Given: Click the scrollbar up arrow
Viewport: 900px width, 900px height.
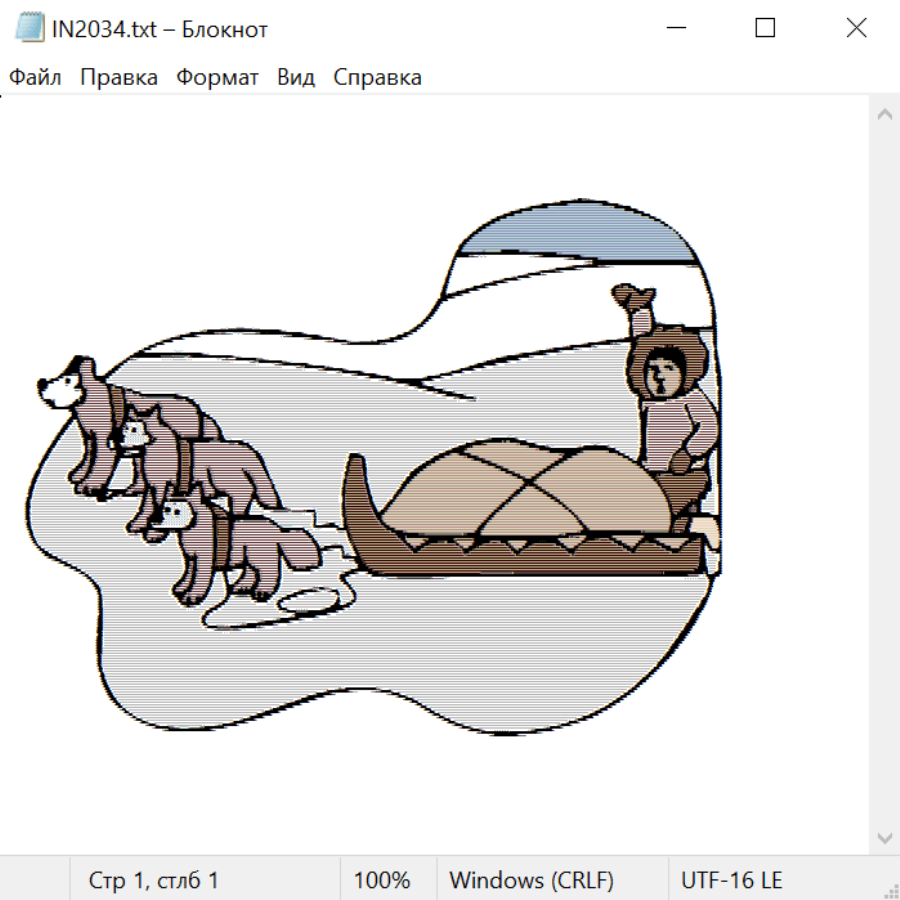Looking at the screenshot, I should 884,115.
